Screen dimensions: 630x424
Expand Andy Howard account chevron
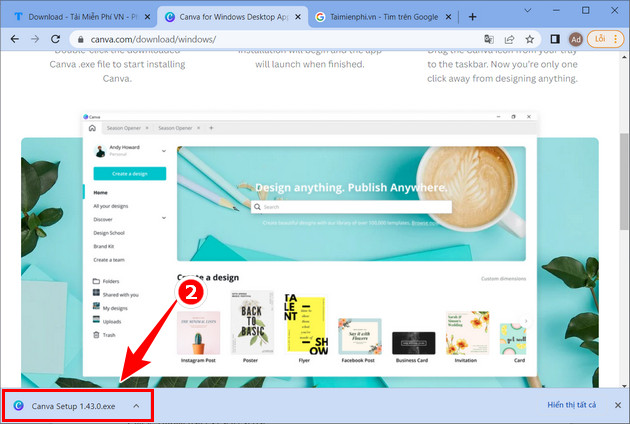click(164, 151)
